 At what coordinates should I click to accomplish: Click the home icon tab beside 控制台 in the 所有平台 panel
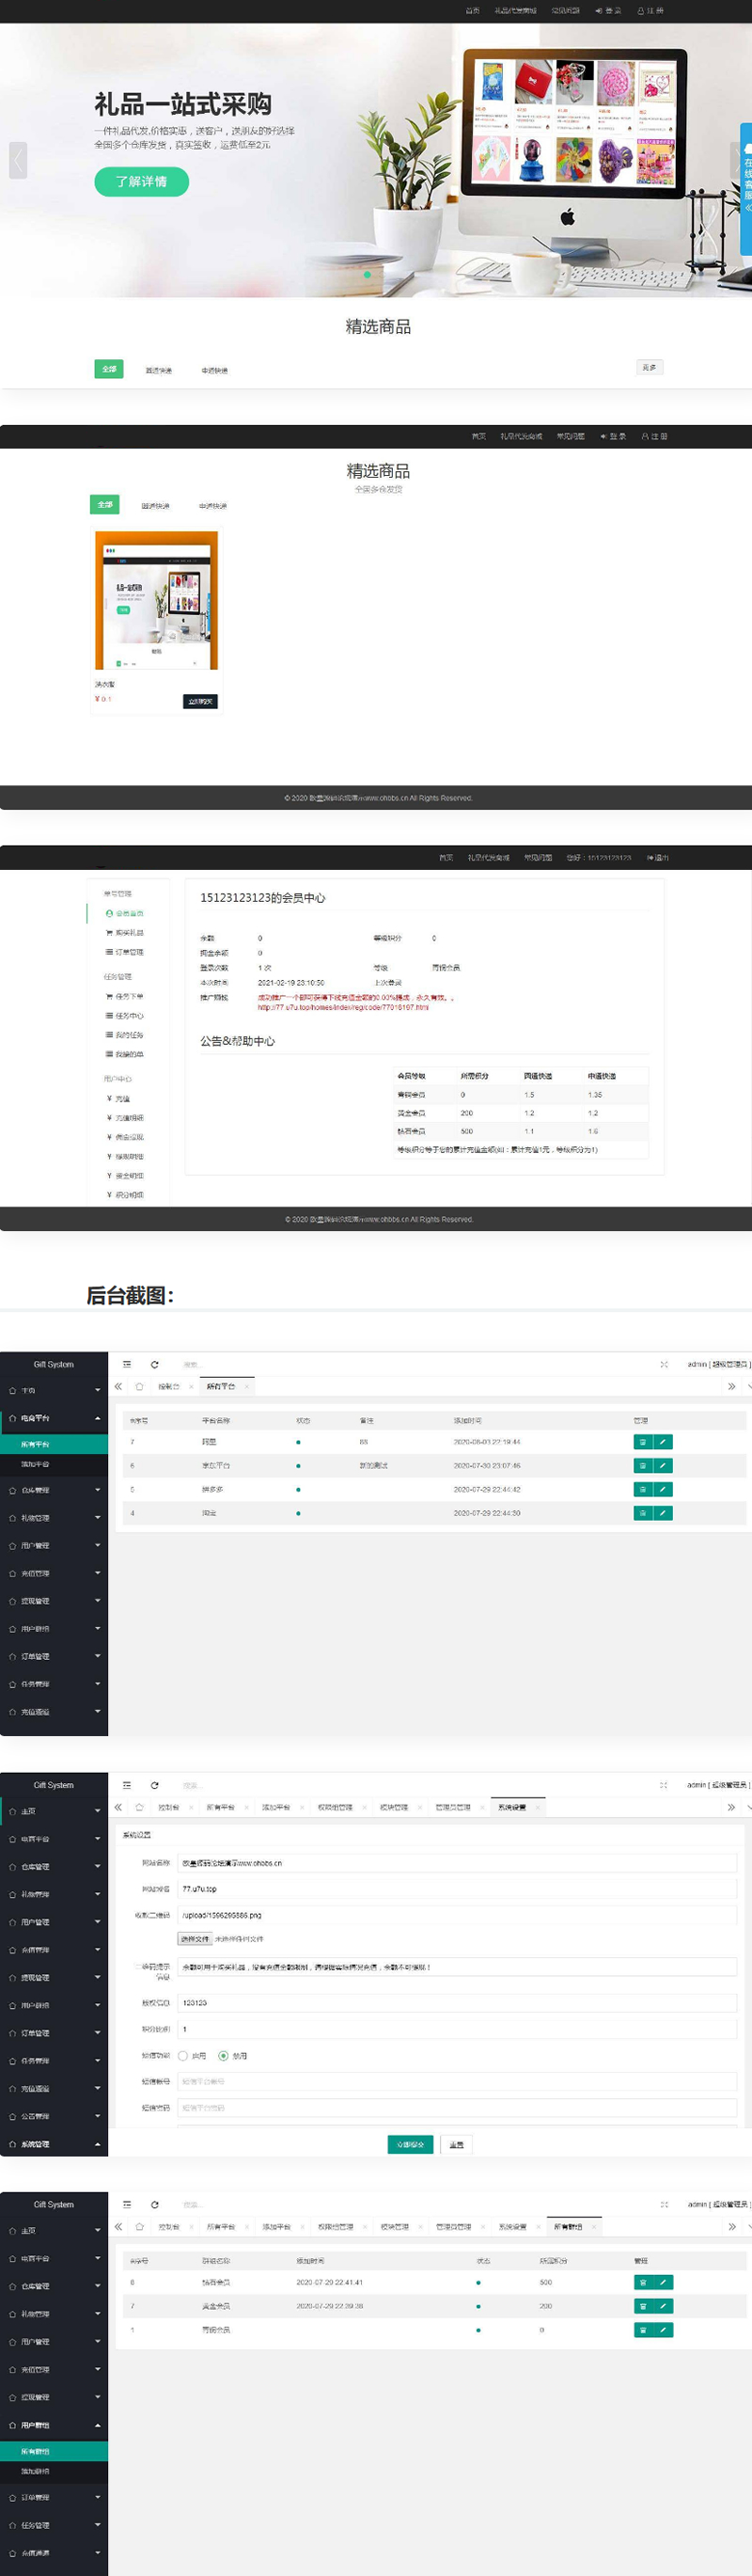coord(139,1386)
